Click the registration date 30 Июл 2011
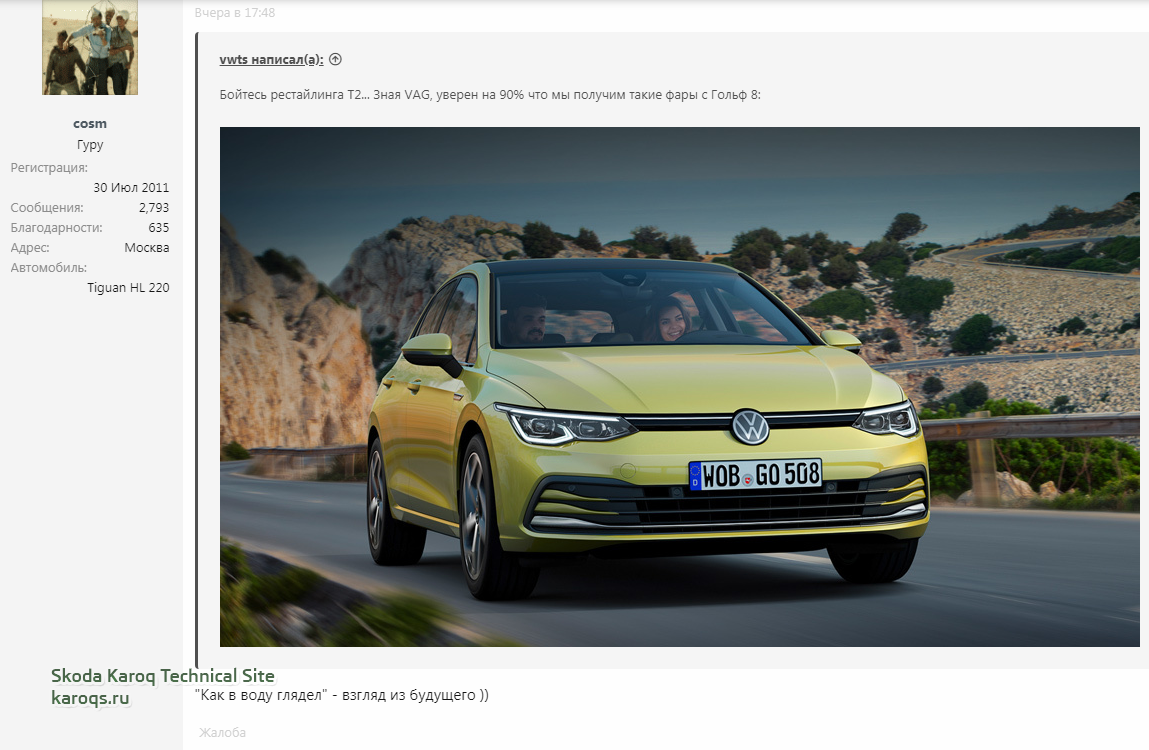Viewport: 1149px width, 750px height. [131, 188]
